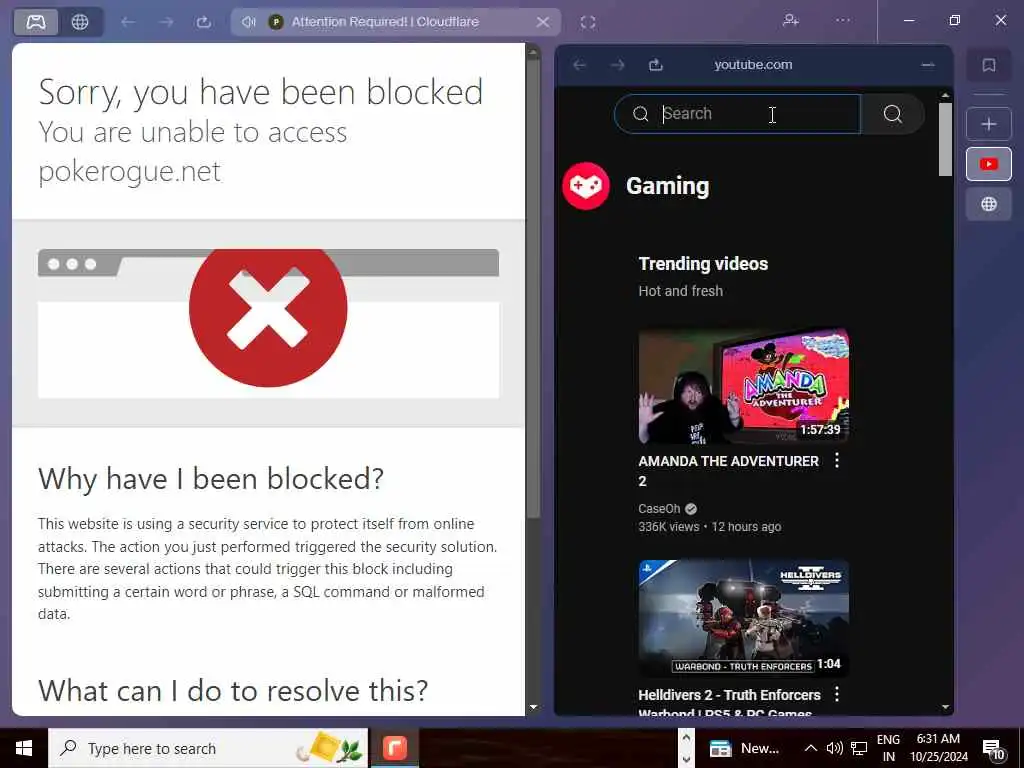Click the YouTube panel vertical scrollbar thumb
This screenshot has height=768, width=1024.
[x=945, y=139]
